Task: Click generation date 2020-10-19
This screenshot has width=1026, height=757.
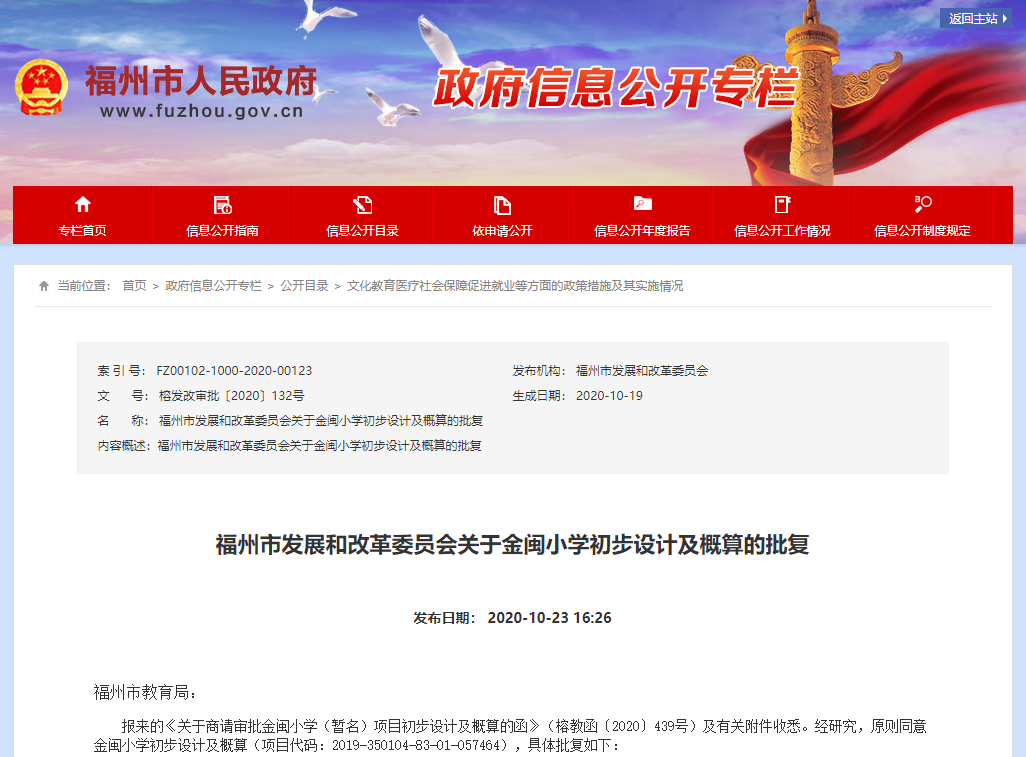Action: click(x=609, y=396)
